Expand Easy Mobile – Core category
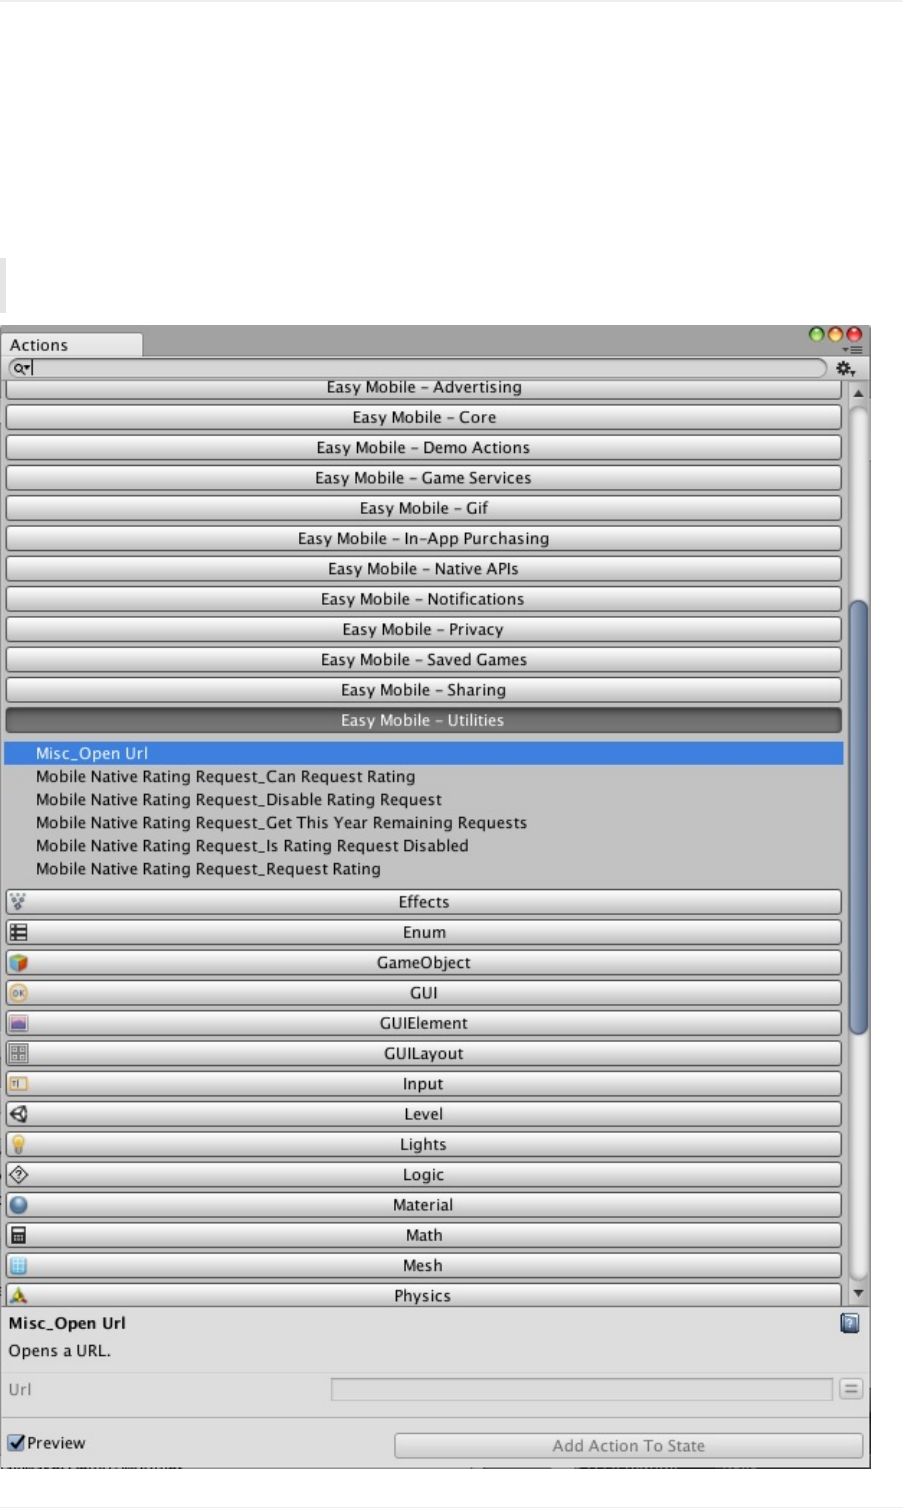The image size is (903, 1508). tap(424, 417)
